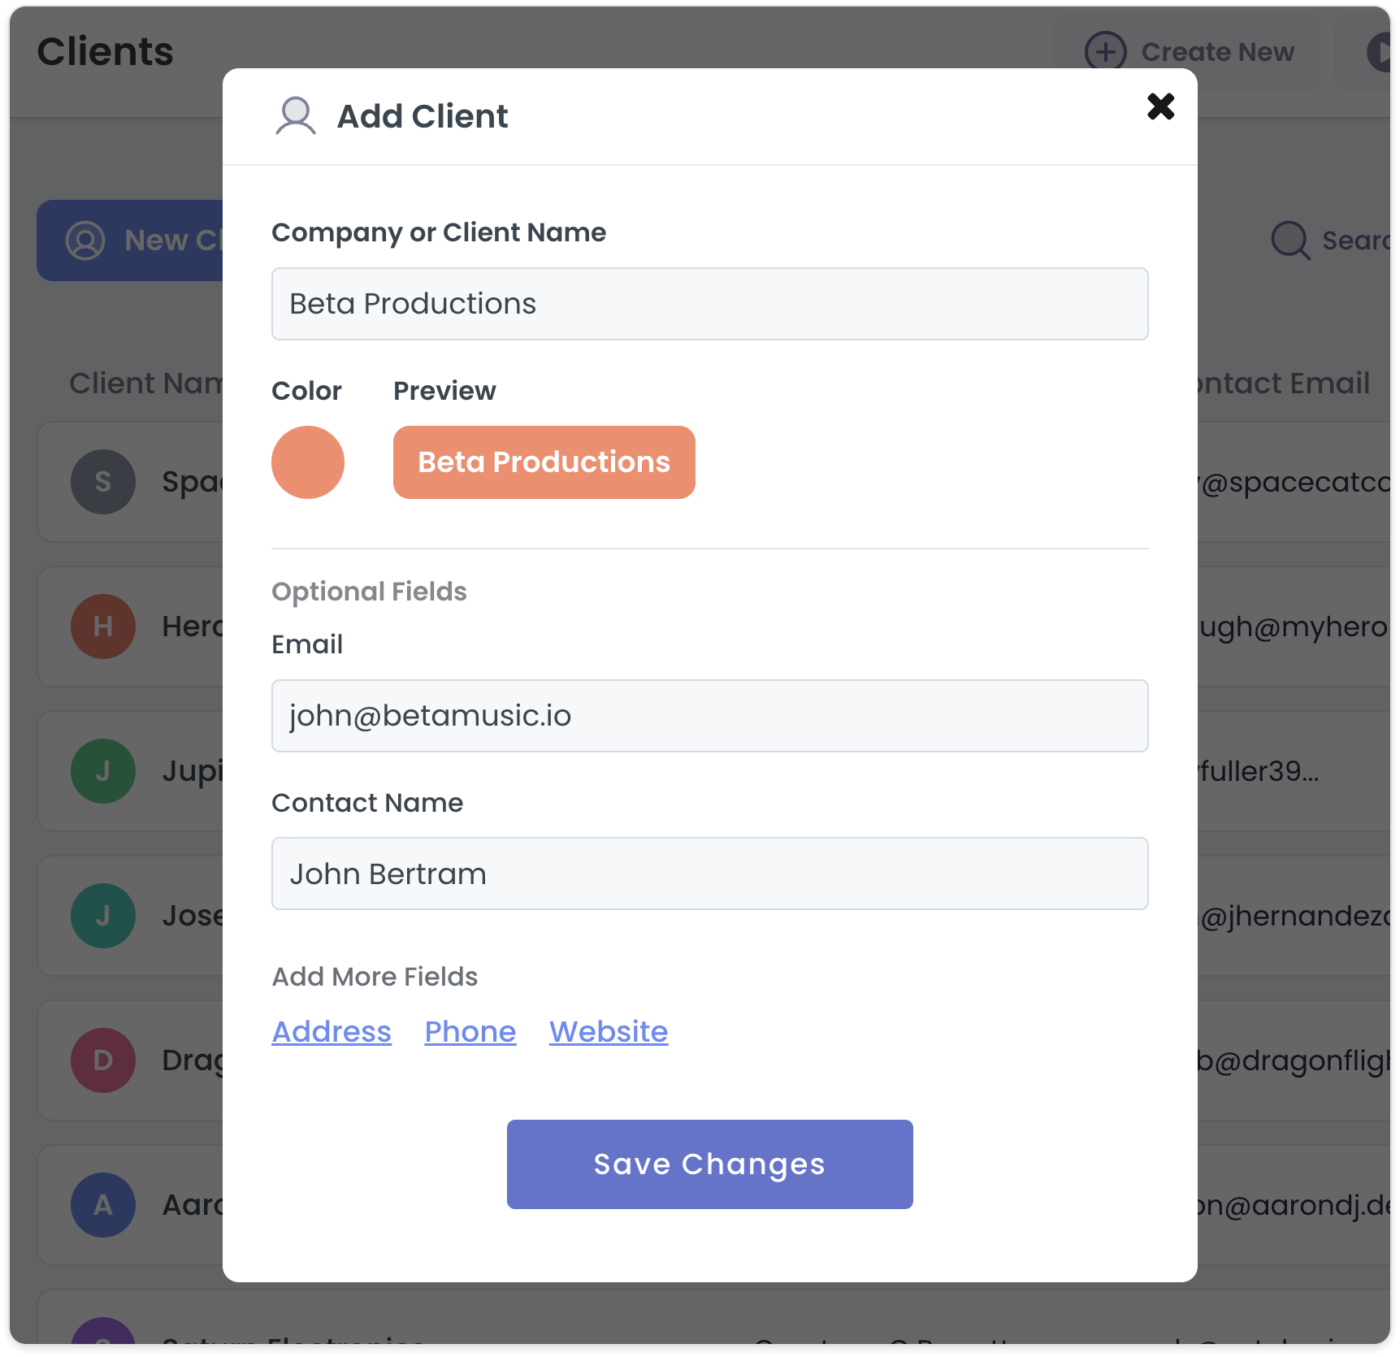The image size is (1400, 1357).
Task: Click the Beta Productions preview pill
Action: click(544, 462)
